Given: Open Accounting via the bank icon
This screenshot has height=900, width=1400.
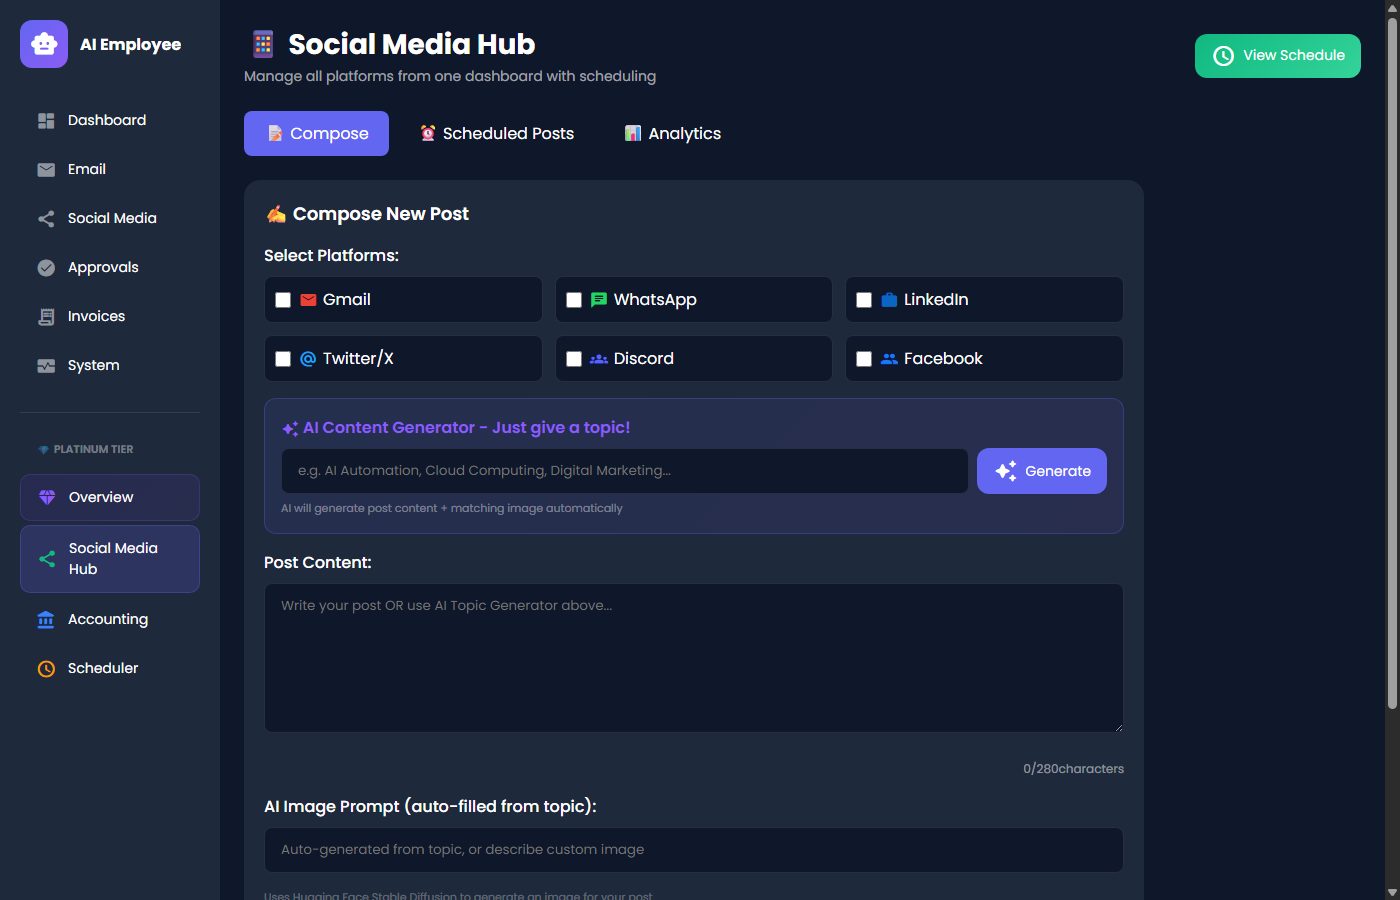Looking at the screenshot, I should (x=46, y=620).
